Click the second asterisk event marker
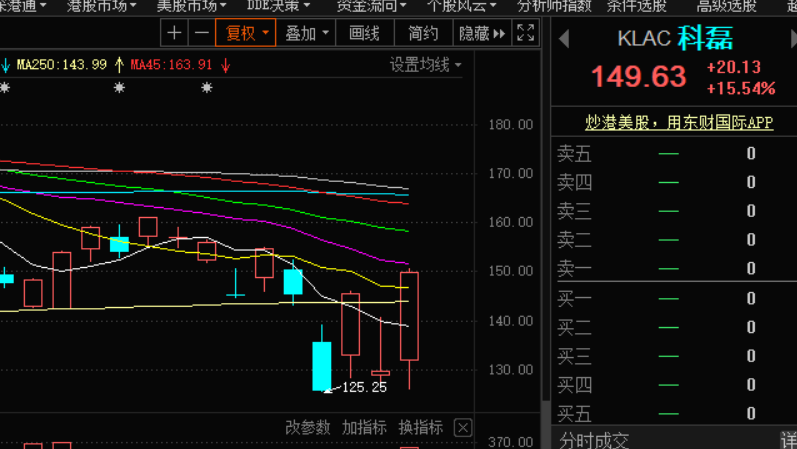 119,88
